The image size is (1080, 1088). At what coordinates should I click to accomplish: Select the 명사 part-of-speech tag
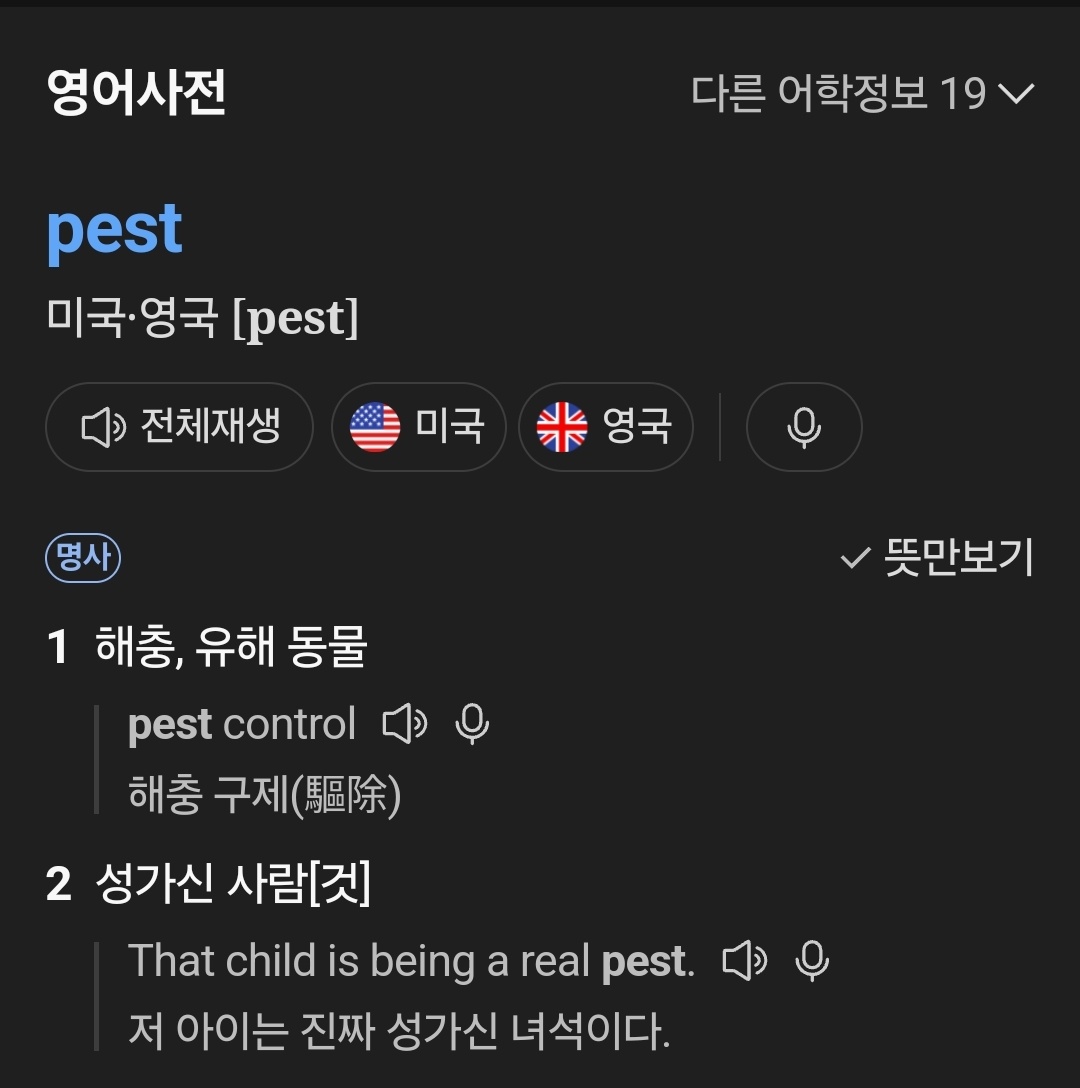tap(83, 558)
